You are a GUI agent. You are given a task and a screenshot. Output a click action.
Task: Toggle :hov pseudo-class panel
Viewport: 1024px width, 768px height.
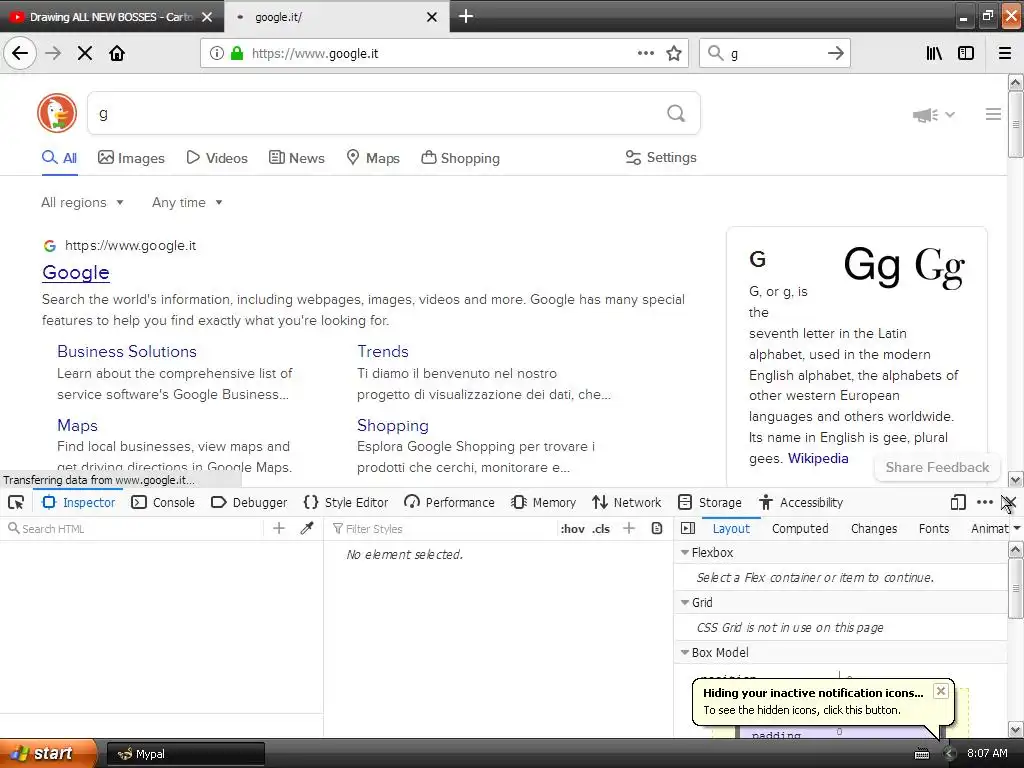point(573,529)
